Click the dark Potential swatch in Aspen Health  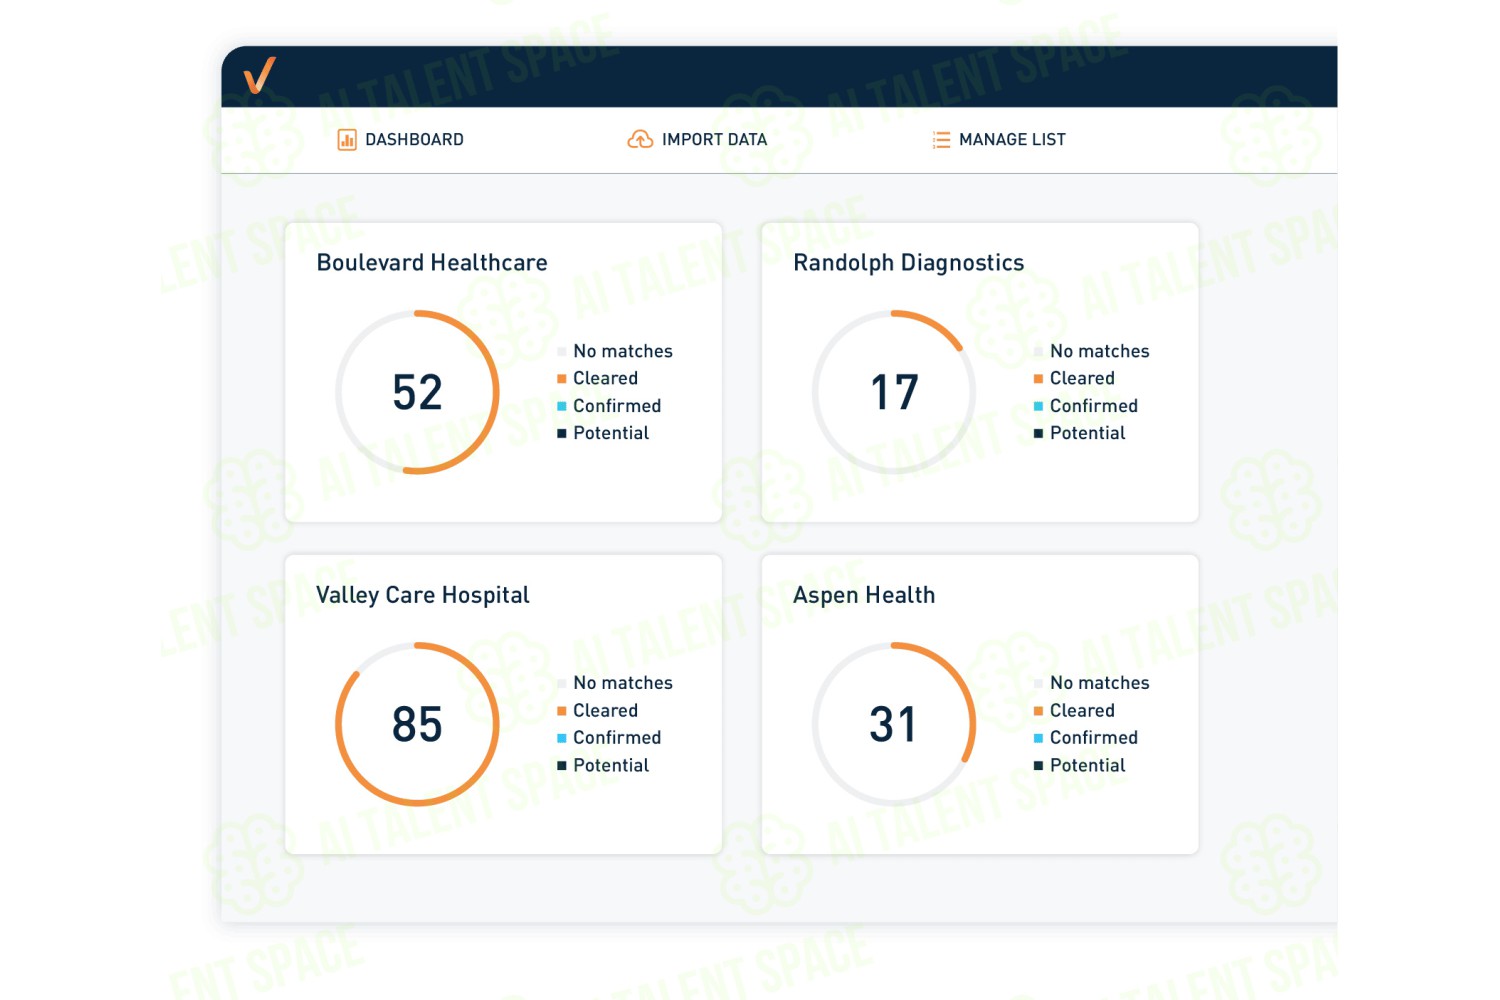click(1038, 766)
